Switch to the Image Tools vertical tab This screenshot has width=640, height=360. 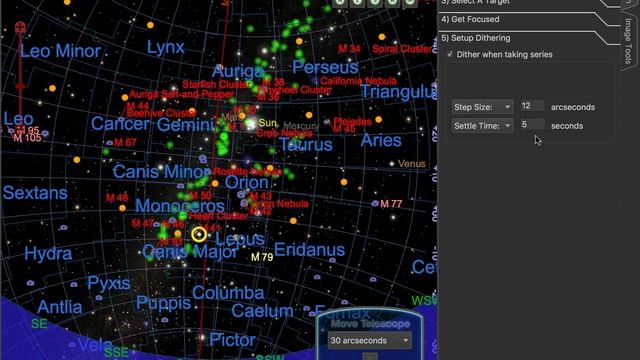click(629, 41)
